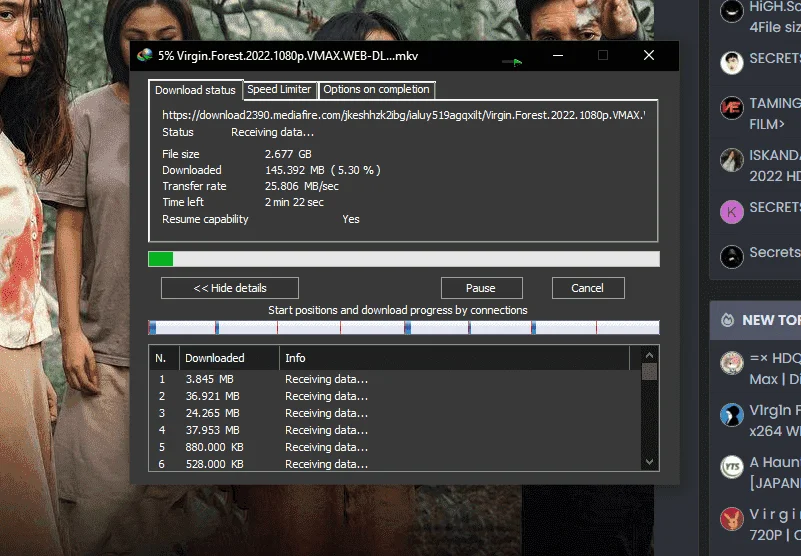Select connection row with 36.921 MB
The image size is (801, 556).
395,396
